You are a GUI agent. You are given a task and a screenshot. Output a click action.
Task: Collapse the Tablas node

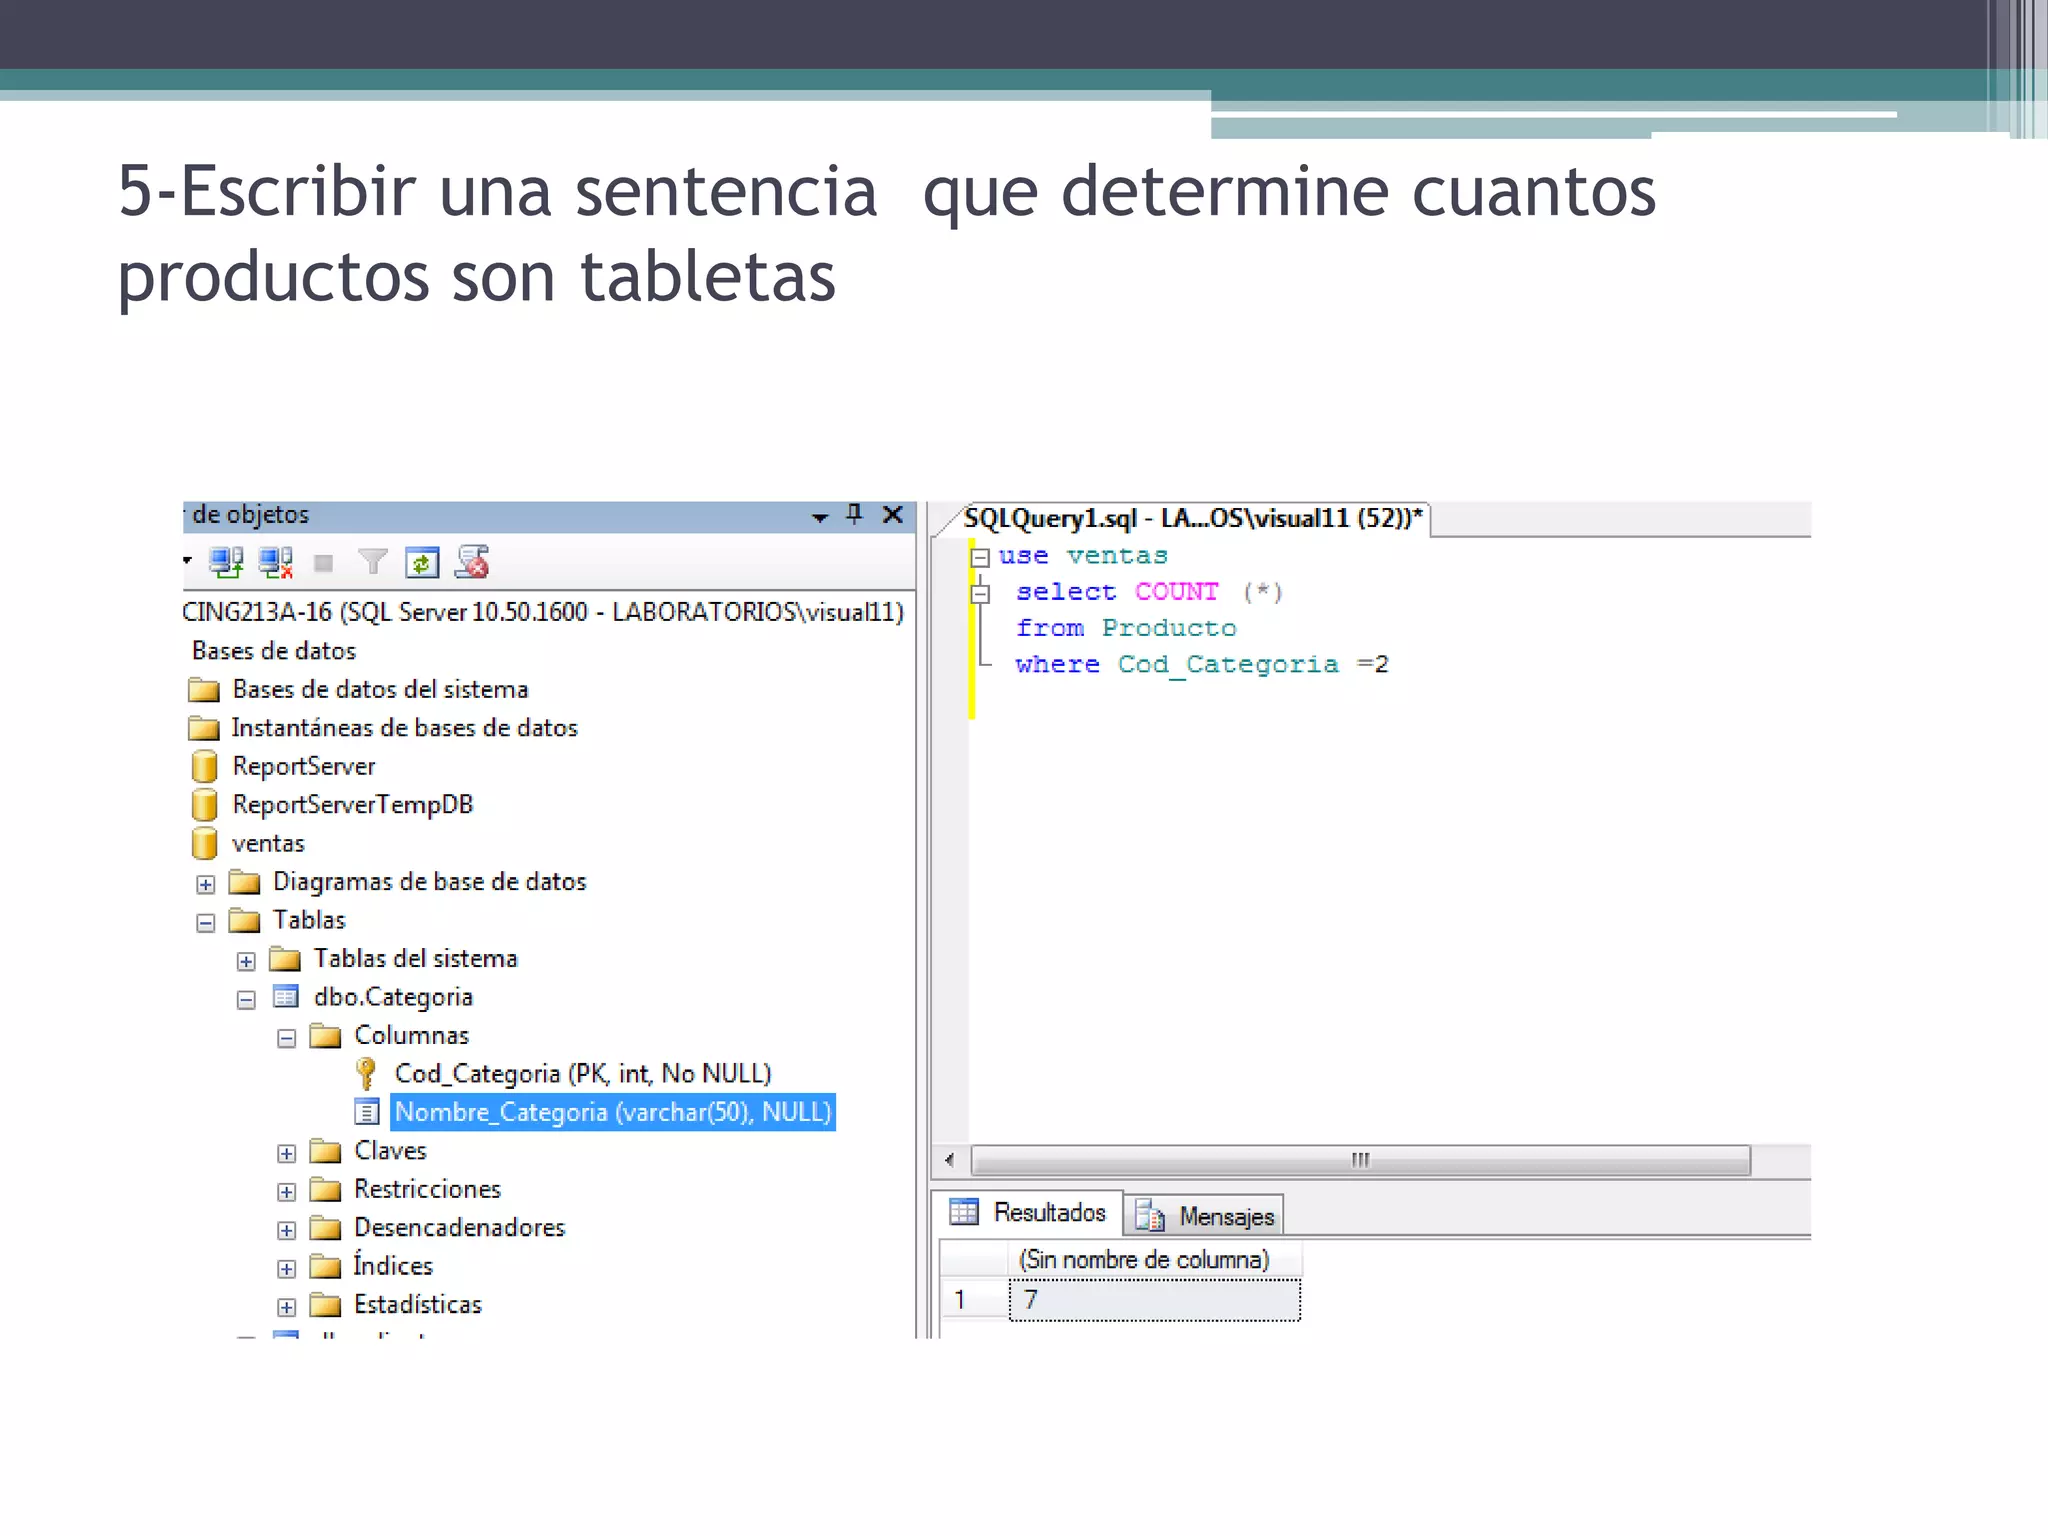206,923
